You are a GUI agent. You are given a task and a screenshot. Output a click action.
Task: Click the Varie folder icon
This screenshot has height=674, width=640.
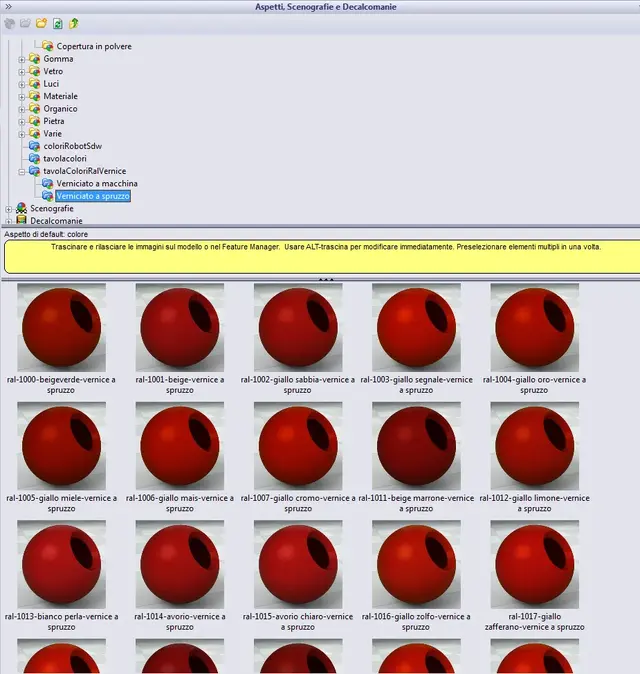34,134
